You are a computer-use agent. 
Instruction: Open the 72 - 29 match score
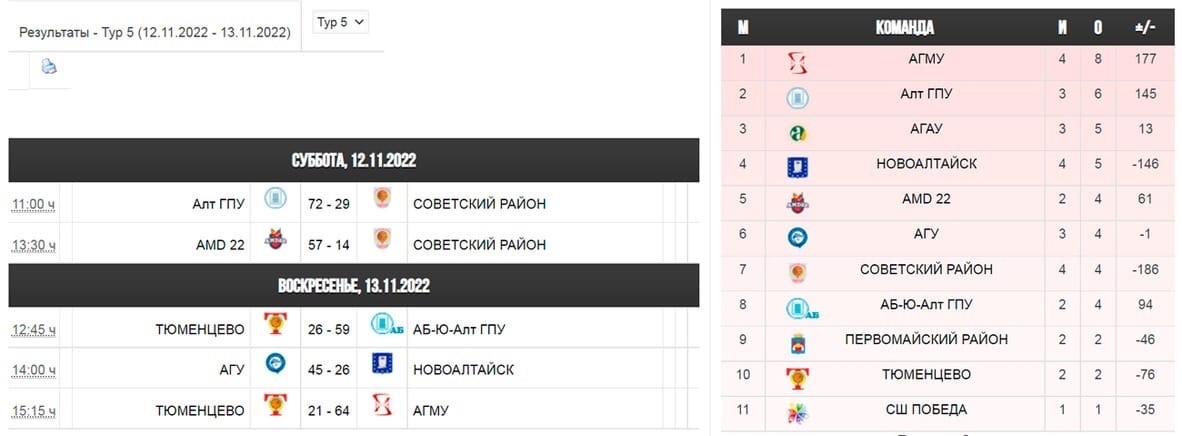[329, 204]
